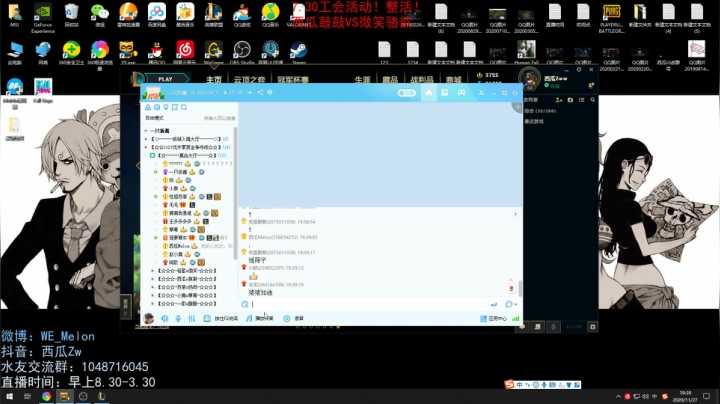720x404 pixels.
Task: Open PUBG Battlegrounds desktop shortcut
Action: (x=611, y=18)
